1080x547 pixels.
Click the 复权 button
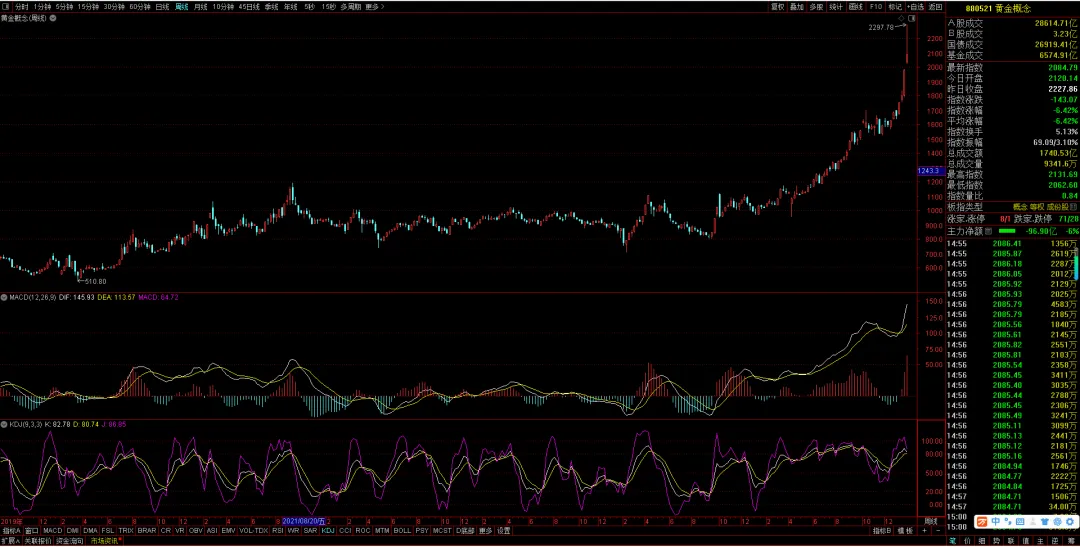click(x=778, y=7)
